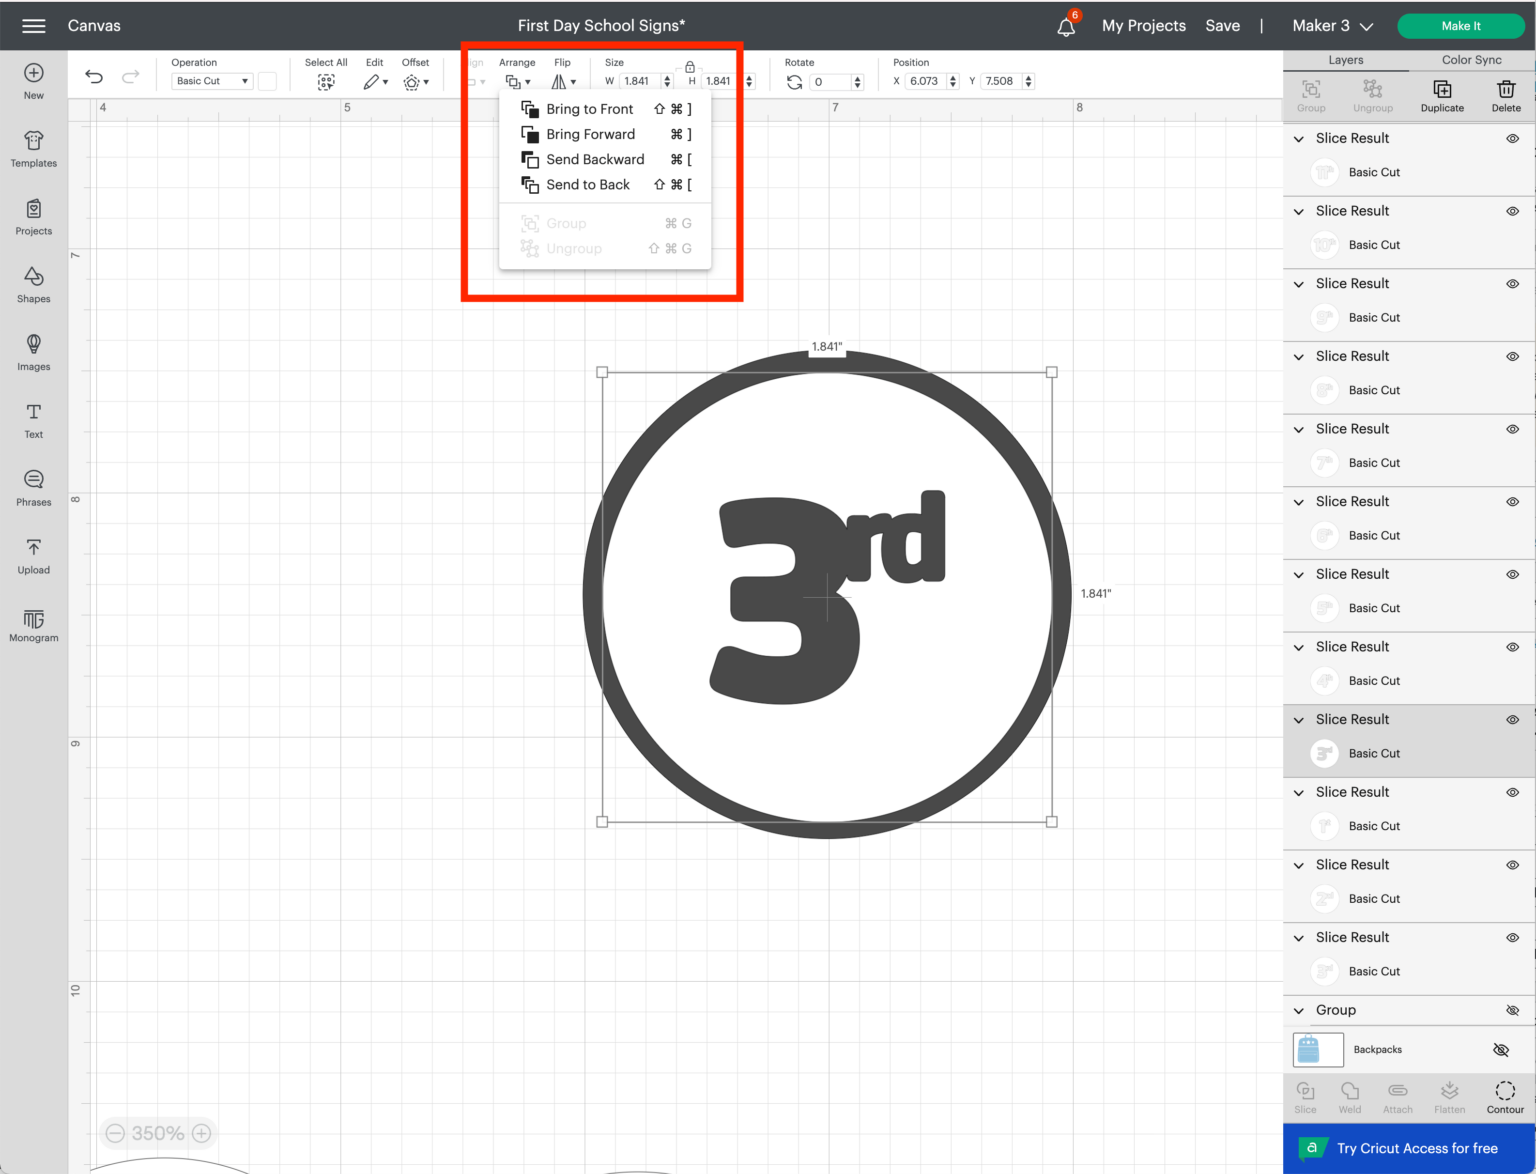The height and width of the screenshot is (1174, 1536).
Task: Select the Shapes tool
Action: click(x=33, y=286)
